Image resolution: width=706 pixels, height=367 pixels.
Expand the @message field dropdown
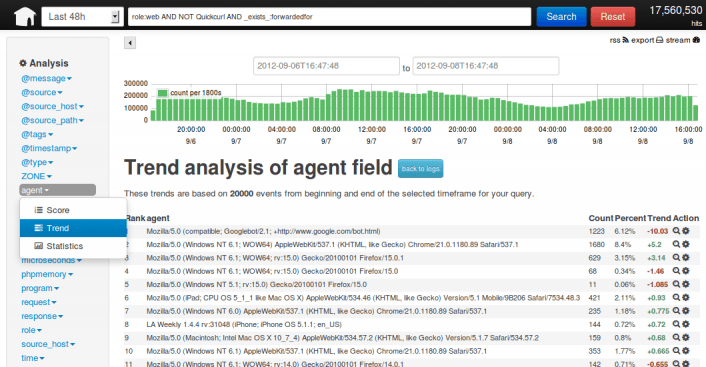coord(46,78)
